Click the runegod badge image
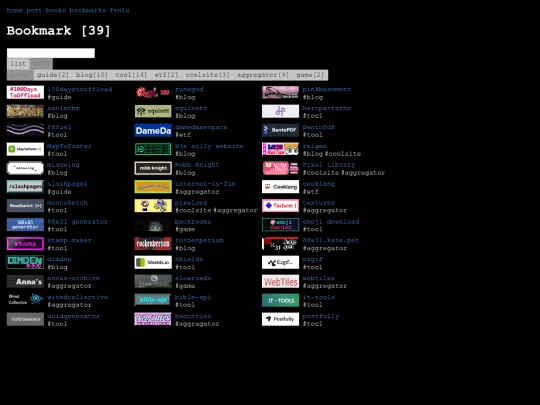The width and height of the screenshot is (540, 405). [x=153, y=92]
